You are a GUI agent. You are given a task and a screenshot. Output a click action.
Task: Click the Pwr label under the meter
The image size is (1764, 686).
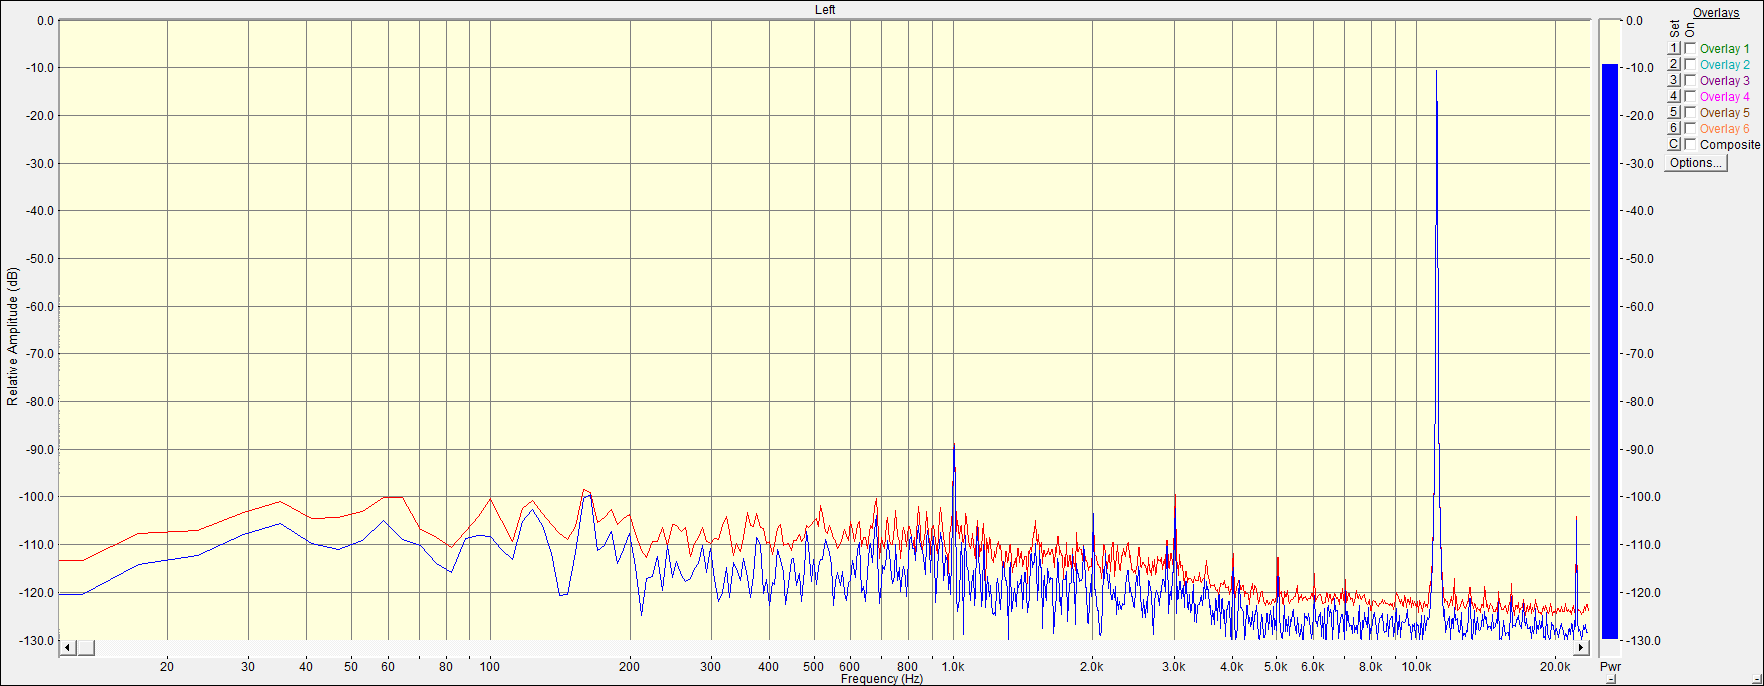(1610, 666)
